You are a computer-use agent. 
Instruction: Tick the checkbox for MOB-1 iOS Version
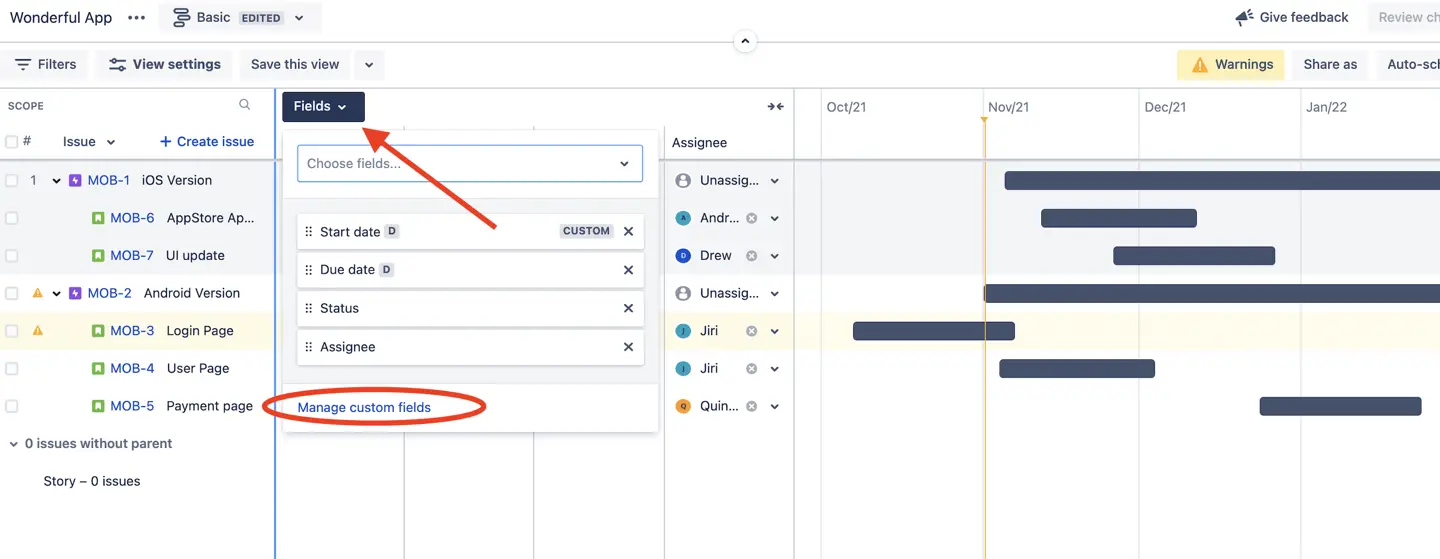pyautogui.click(x=12, y=181)
